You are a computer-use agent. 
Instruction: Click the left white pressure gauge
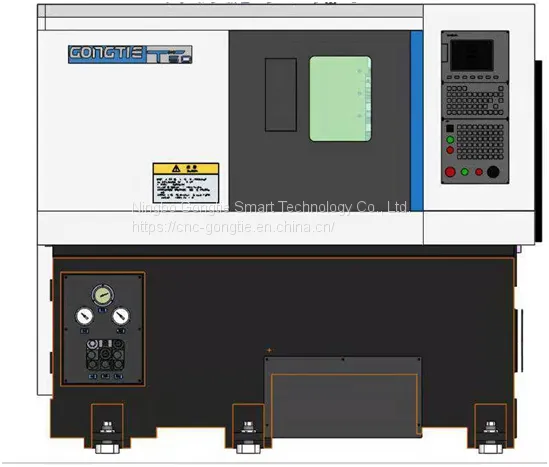pos(84,316)
